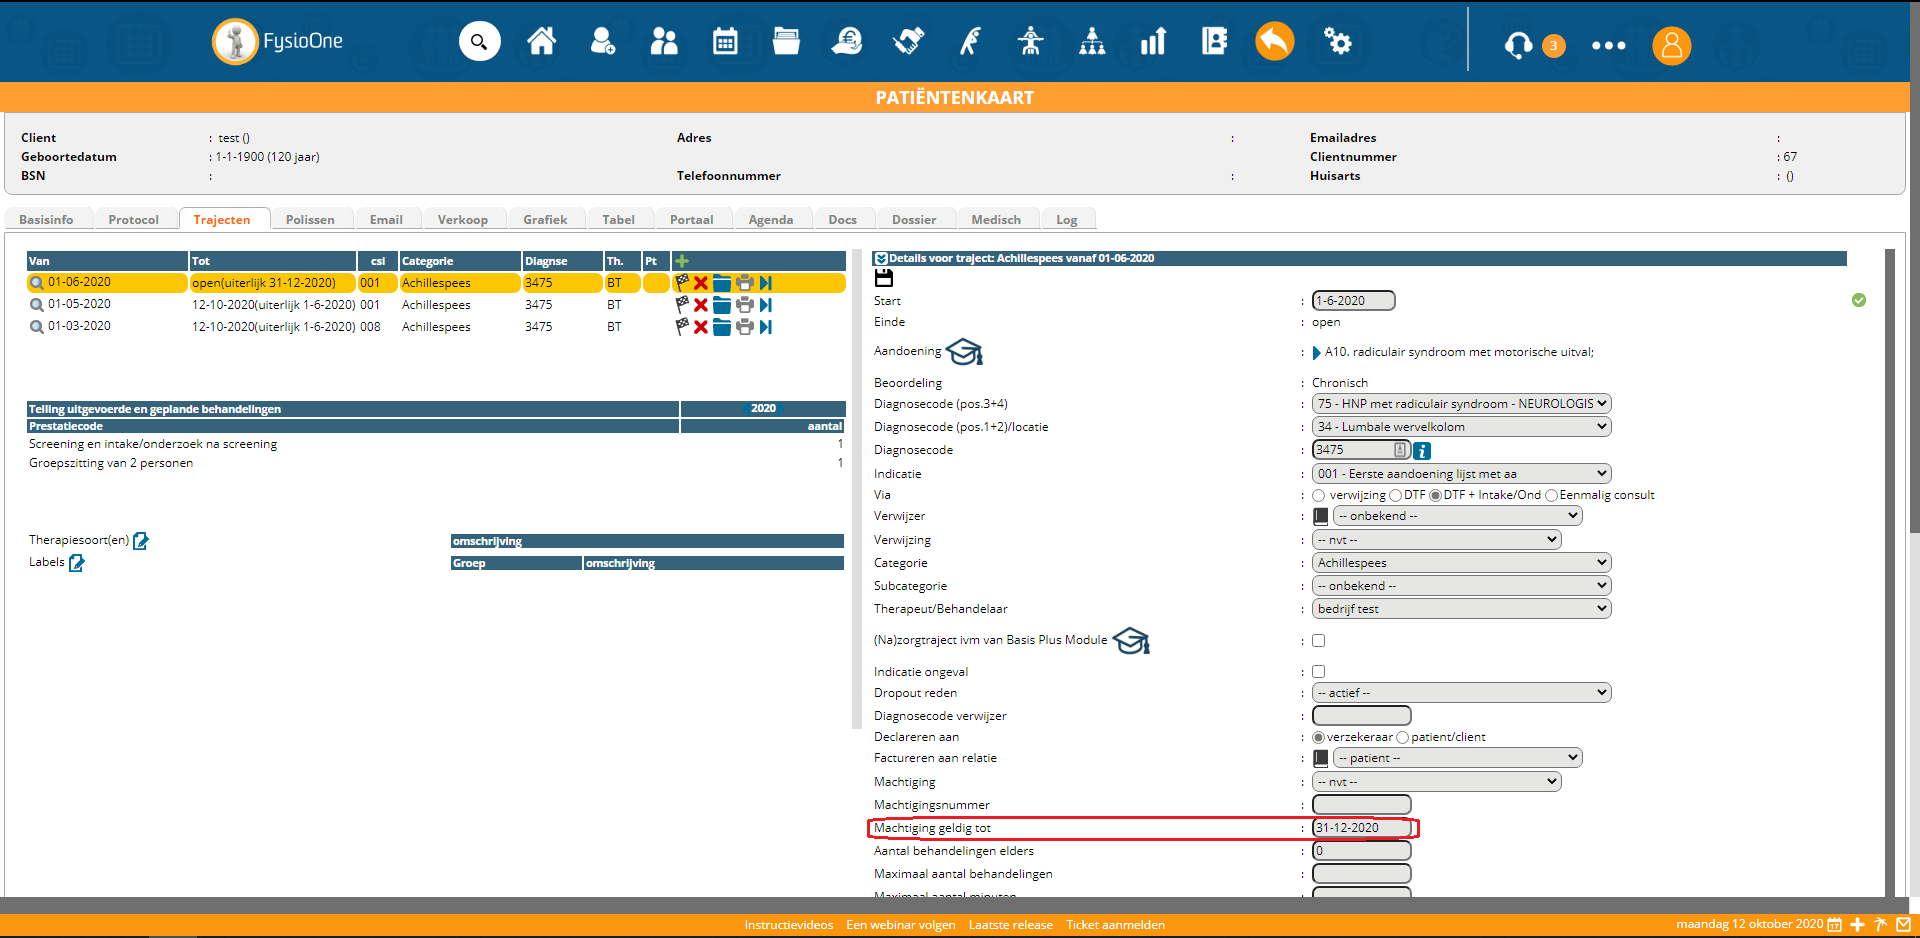Select patient/client under Declareren aan

tap(1403, 737)
